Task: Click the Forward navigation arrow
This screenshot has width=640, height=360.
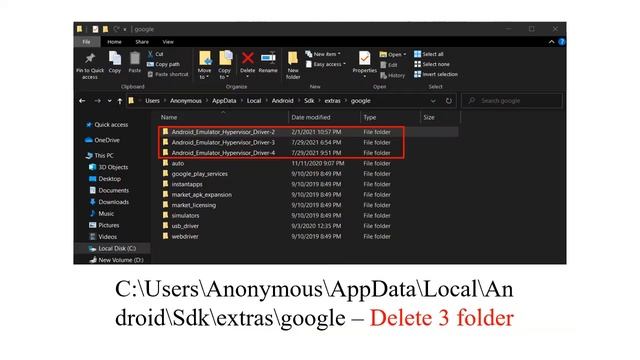Action: 97,101
